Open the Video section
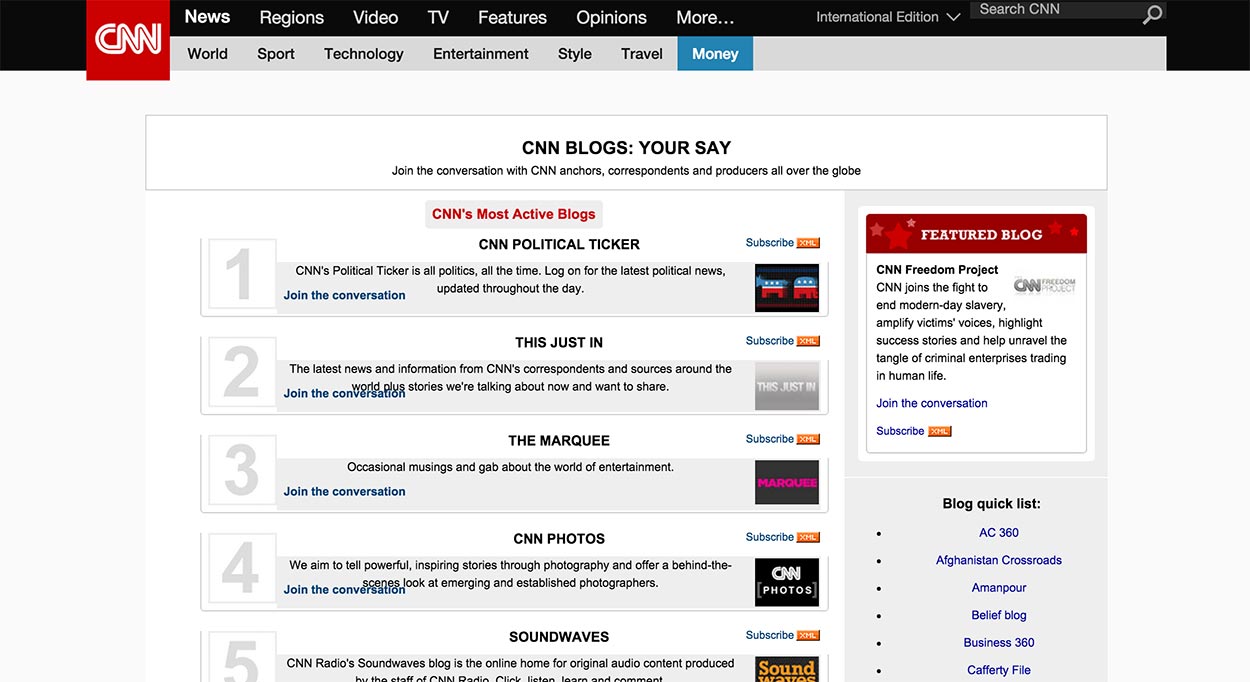1250x682 pixels. [376, 18]
